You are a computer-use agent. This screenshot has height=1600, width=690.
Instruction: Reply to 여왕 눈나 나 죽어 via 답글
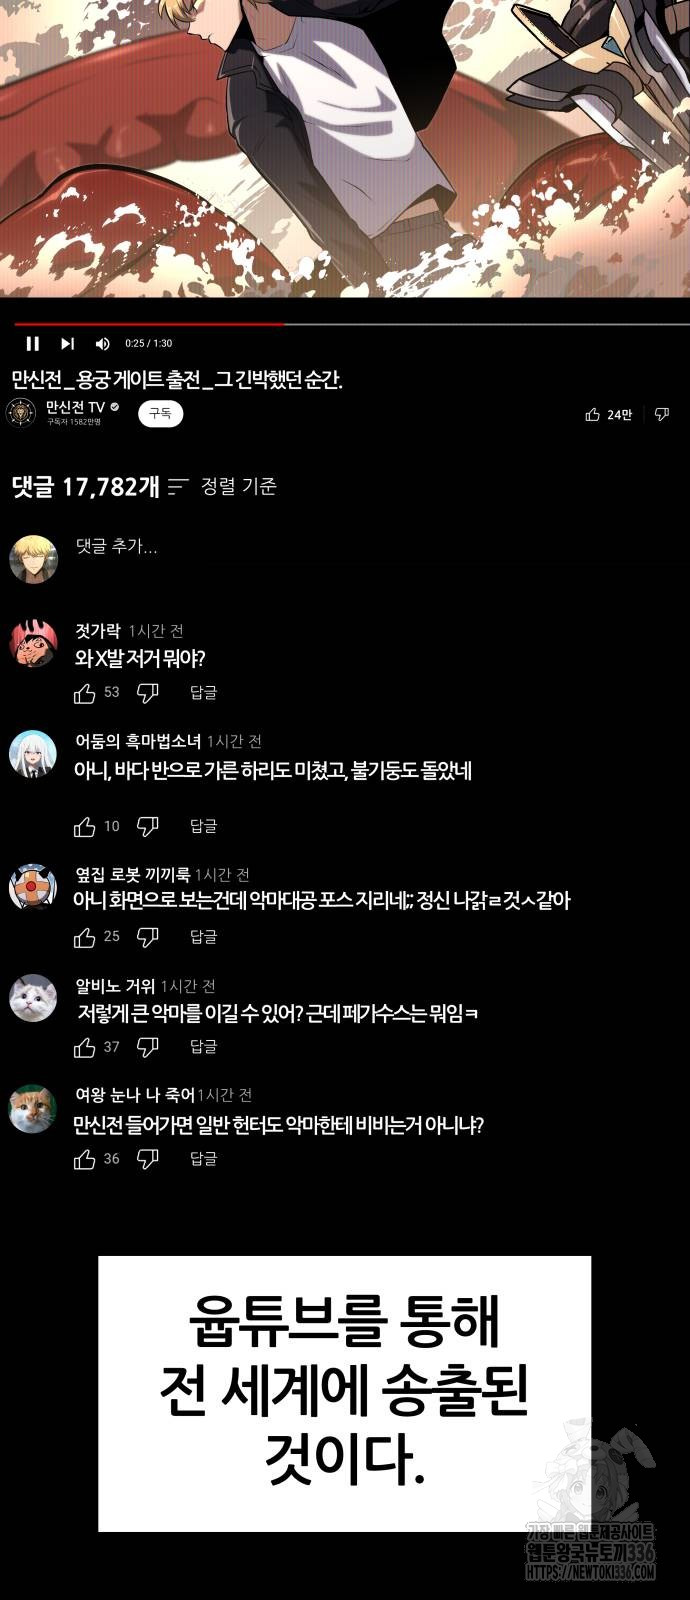pyautogui.click(x=203, y=1158)
